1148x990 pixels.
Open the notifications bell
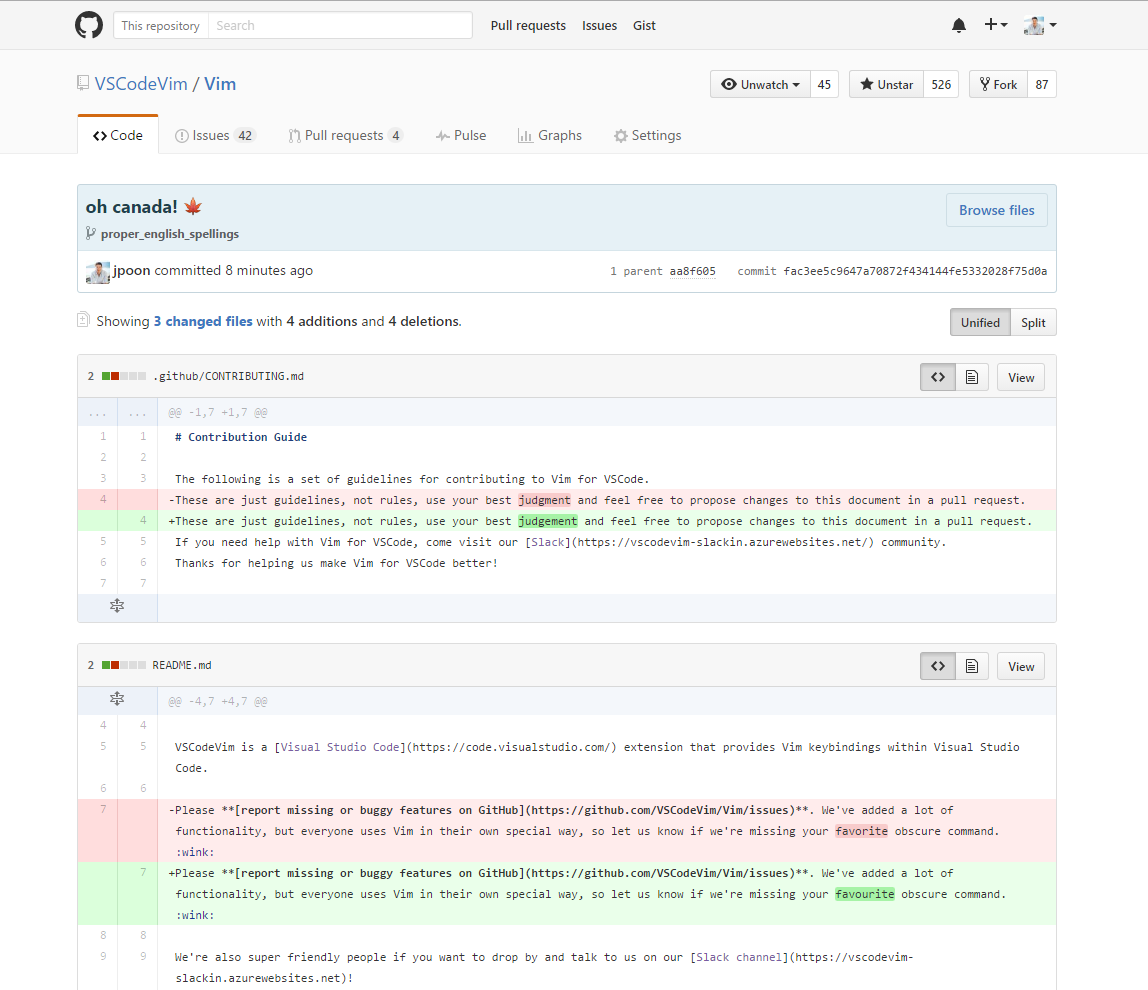959,25
